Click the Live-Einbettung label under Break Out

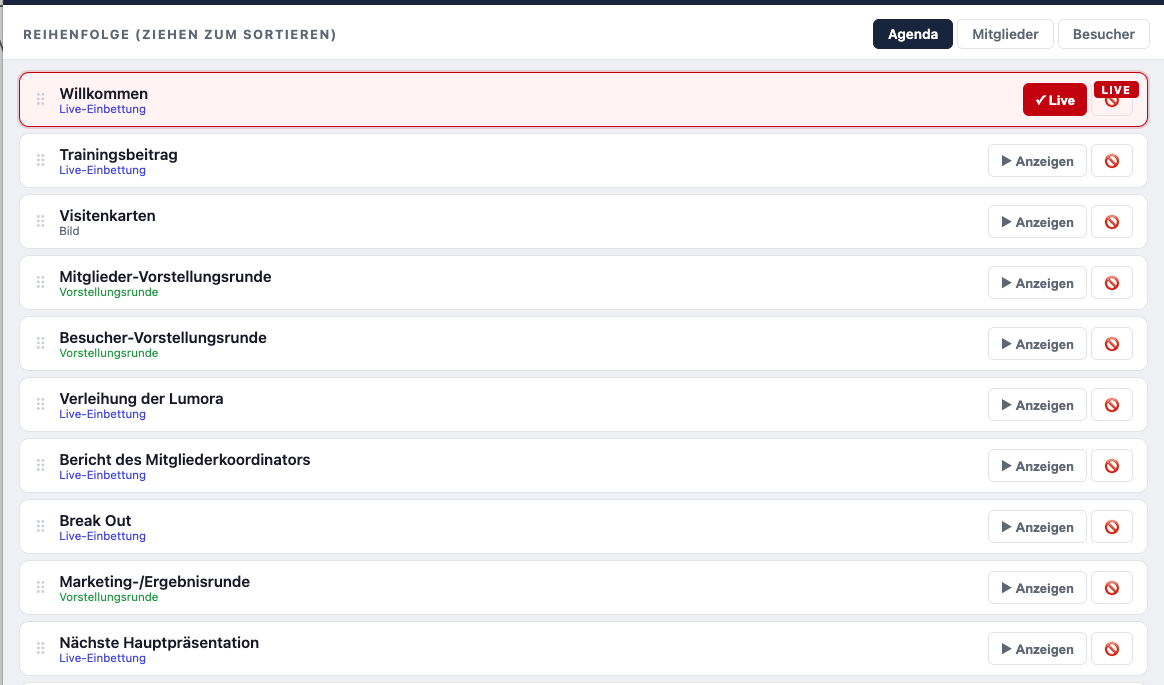pos(102,536)
